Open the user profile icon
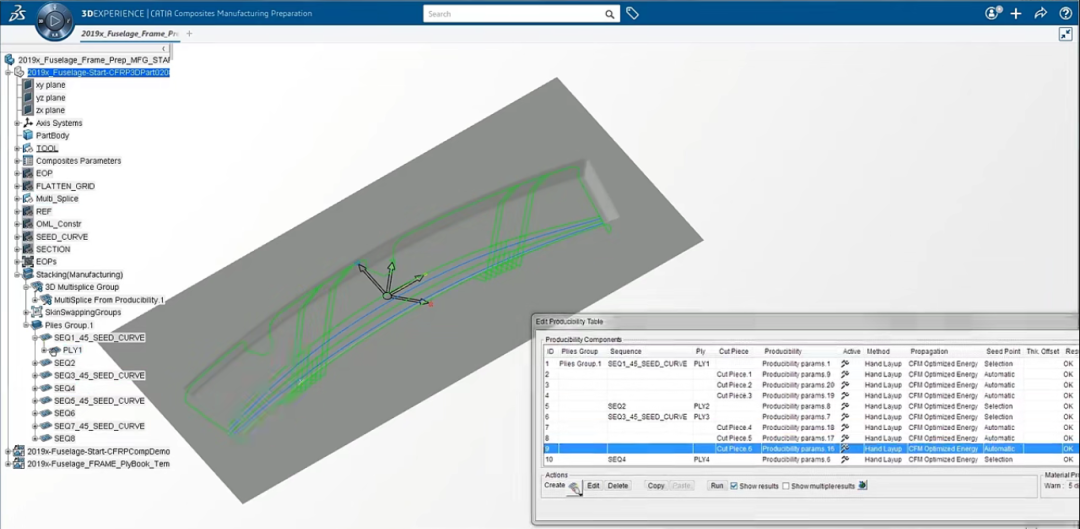 pos(993,13)
